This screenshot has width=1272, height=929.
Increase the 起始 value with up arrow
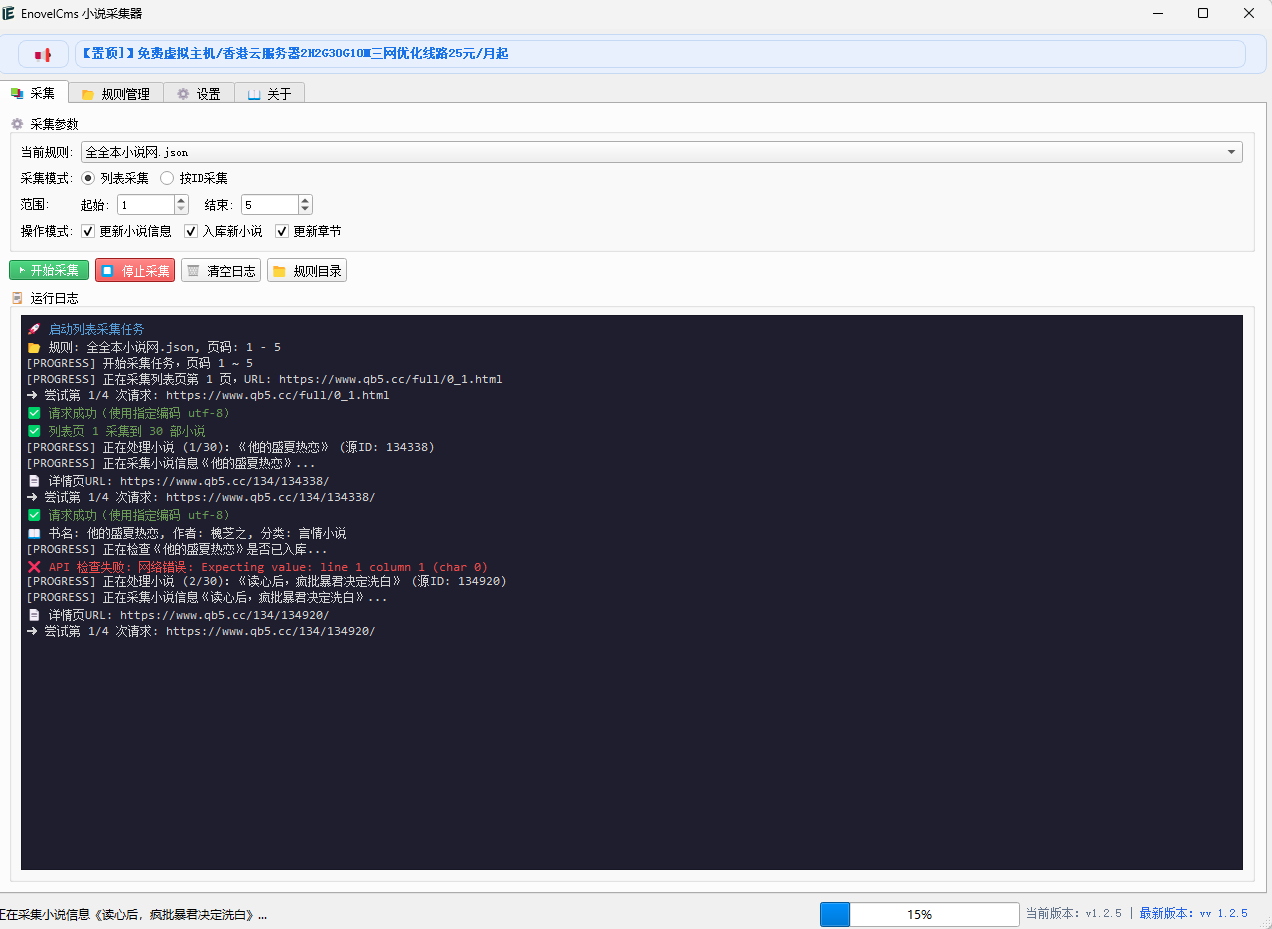(x=181, y=200)
